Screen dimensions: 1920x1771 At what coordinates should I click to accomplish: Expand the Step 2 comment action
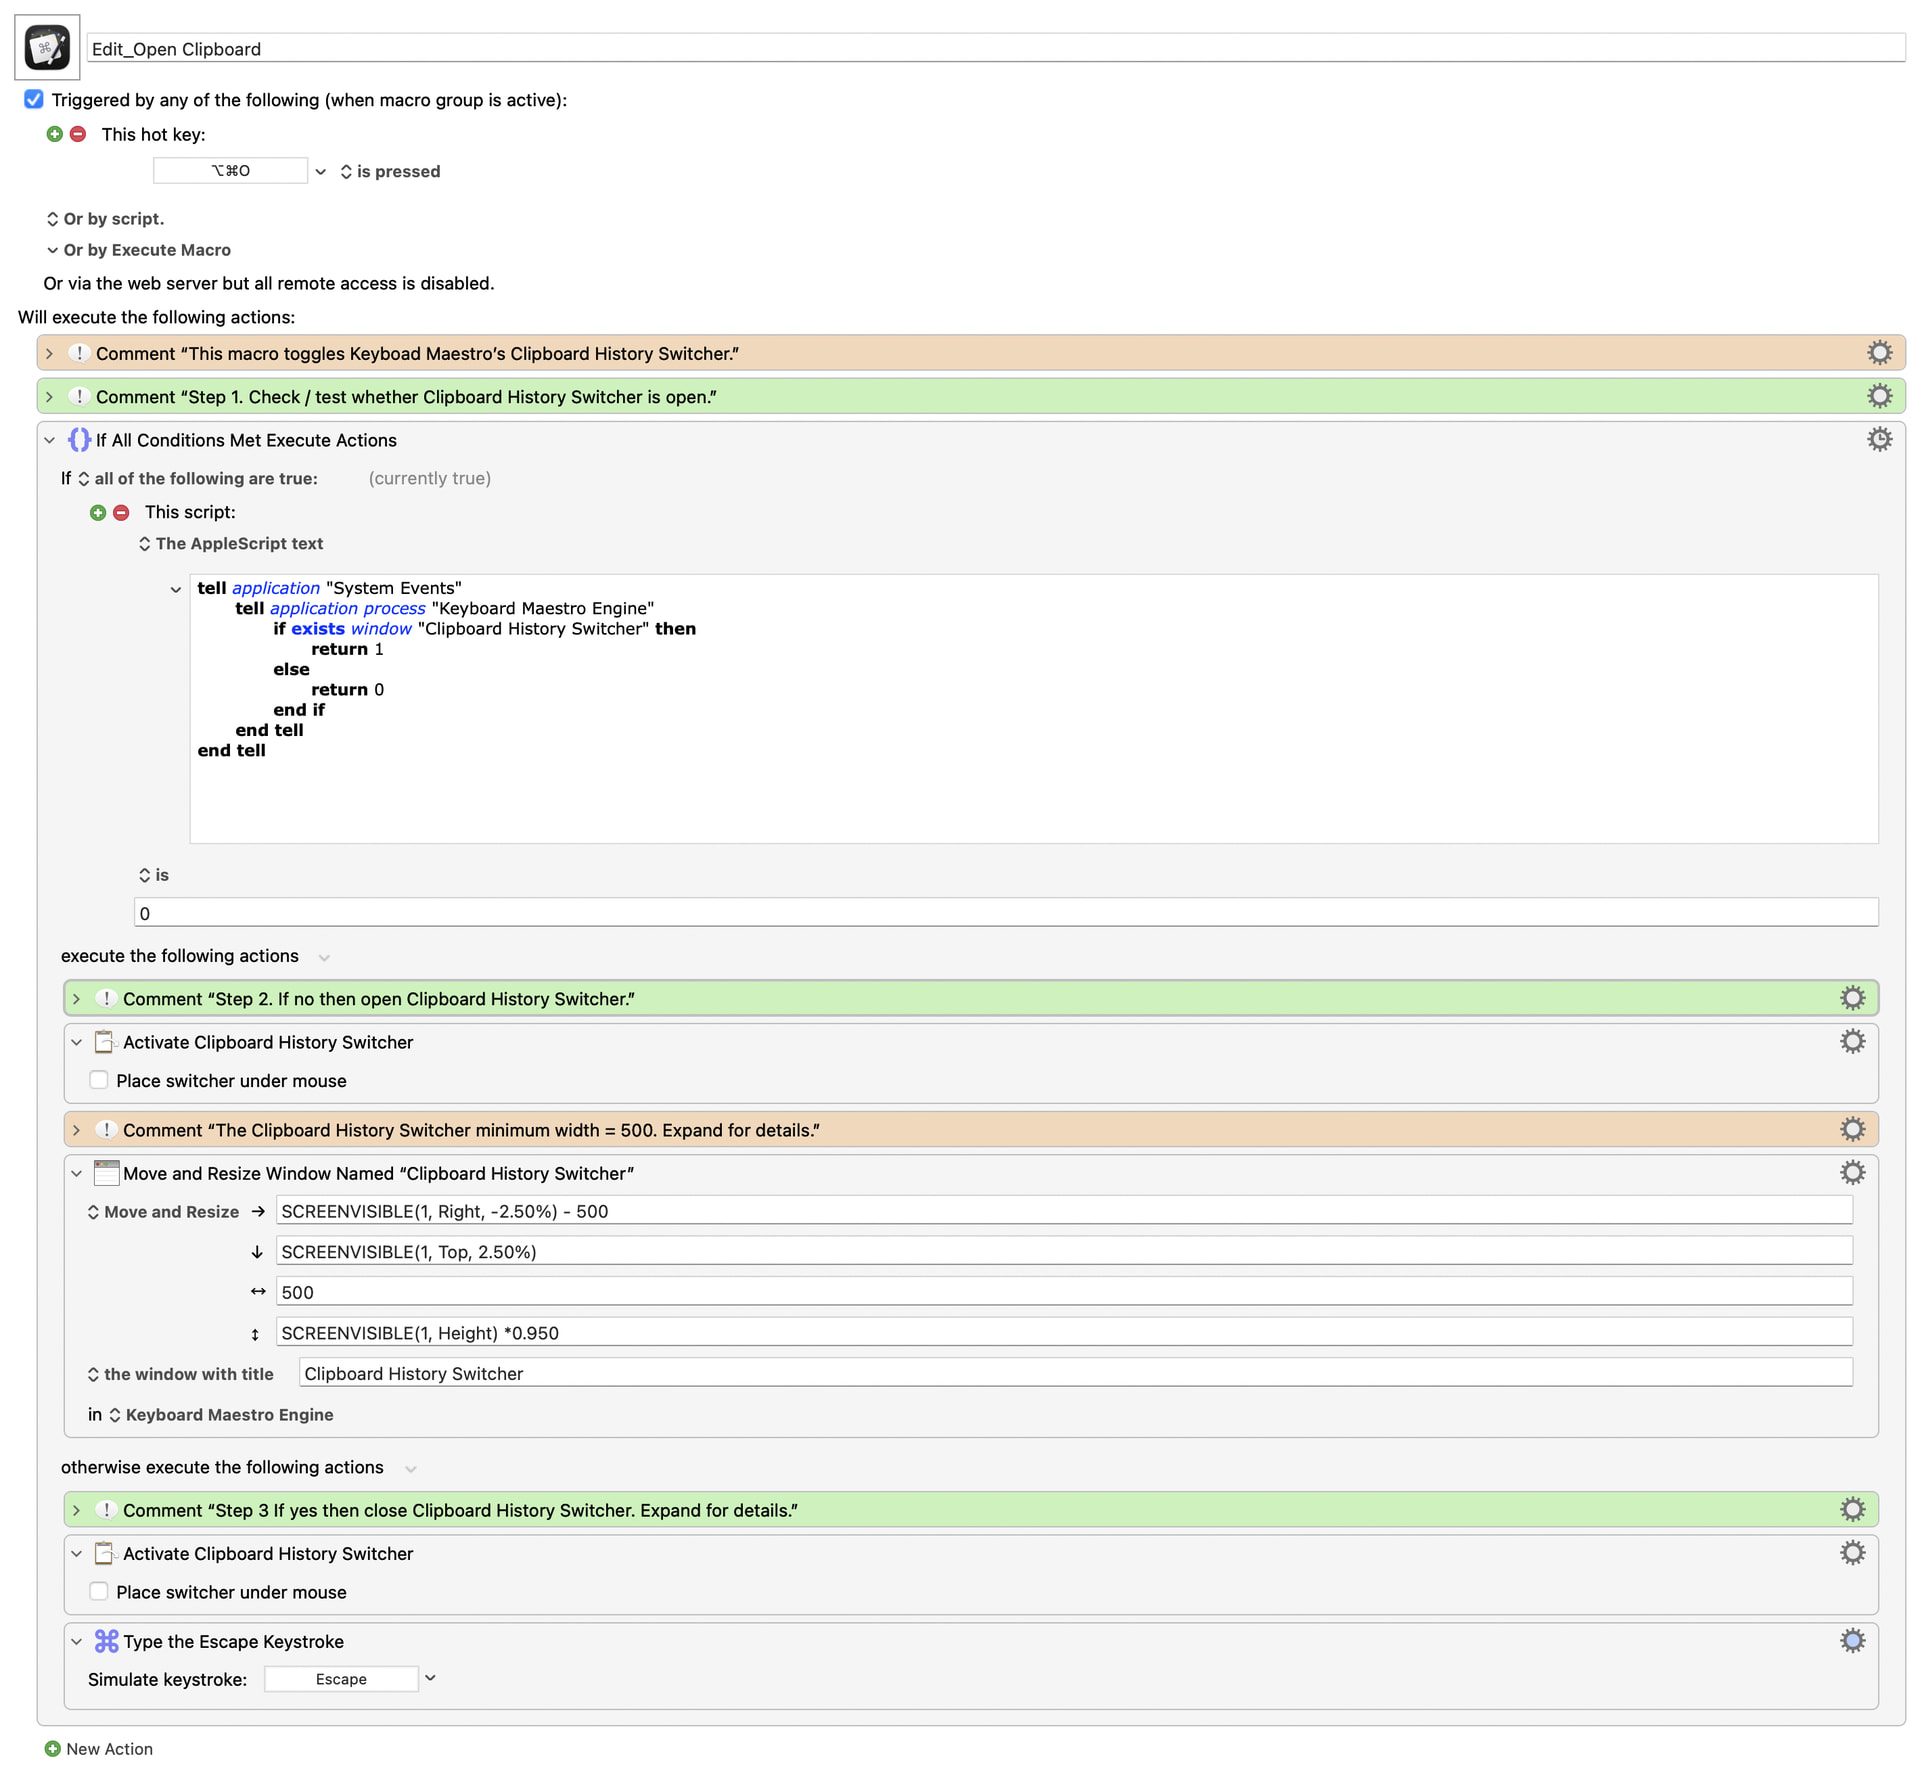[x=77, y=998]
